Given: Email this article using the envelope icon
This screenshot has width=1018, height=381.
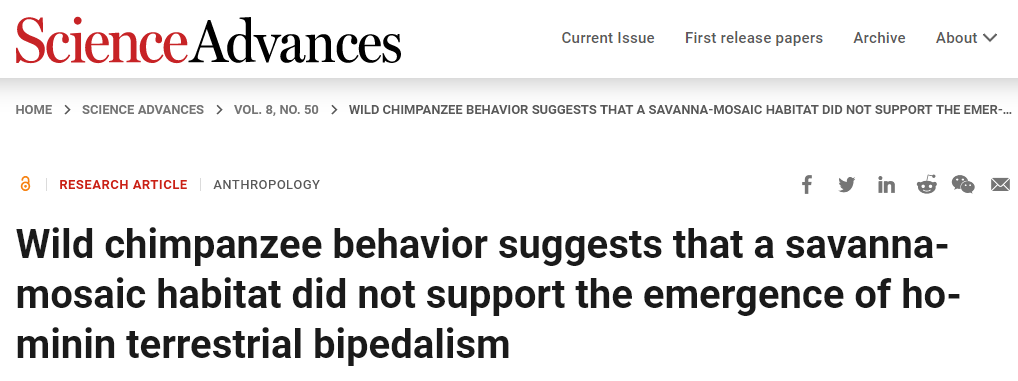Looking at the screenshot, I should [1000, 185].
